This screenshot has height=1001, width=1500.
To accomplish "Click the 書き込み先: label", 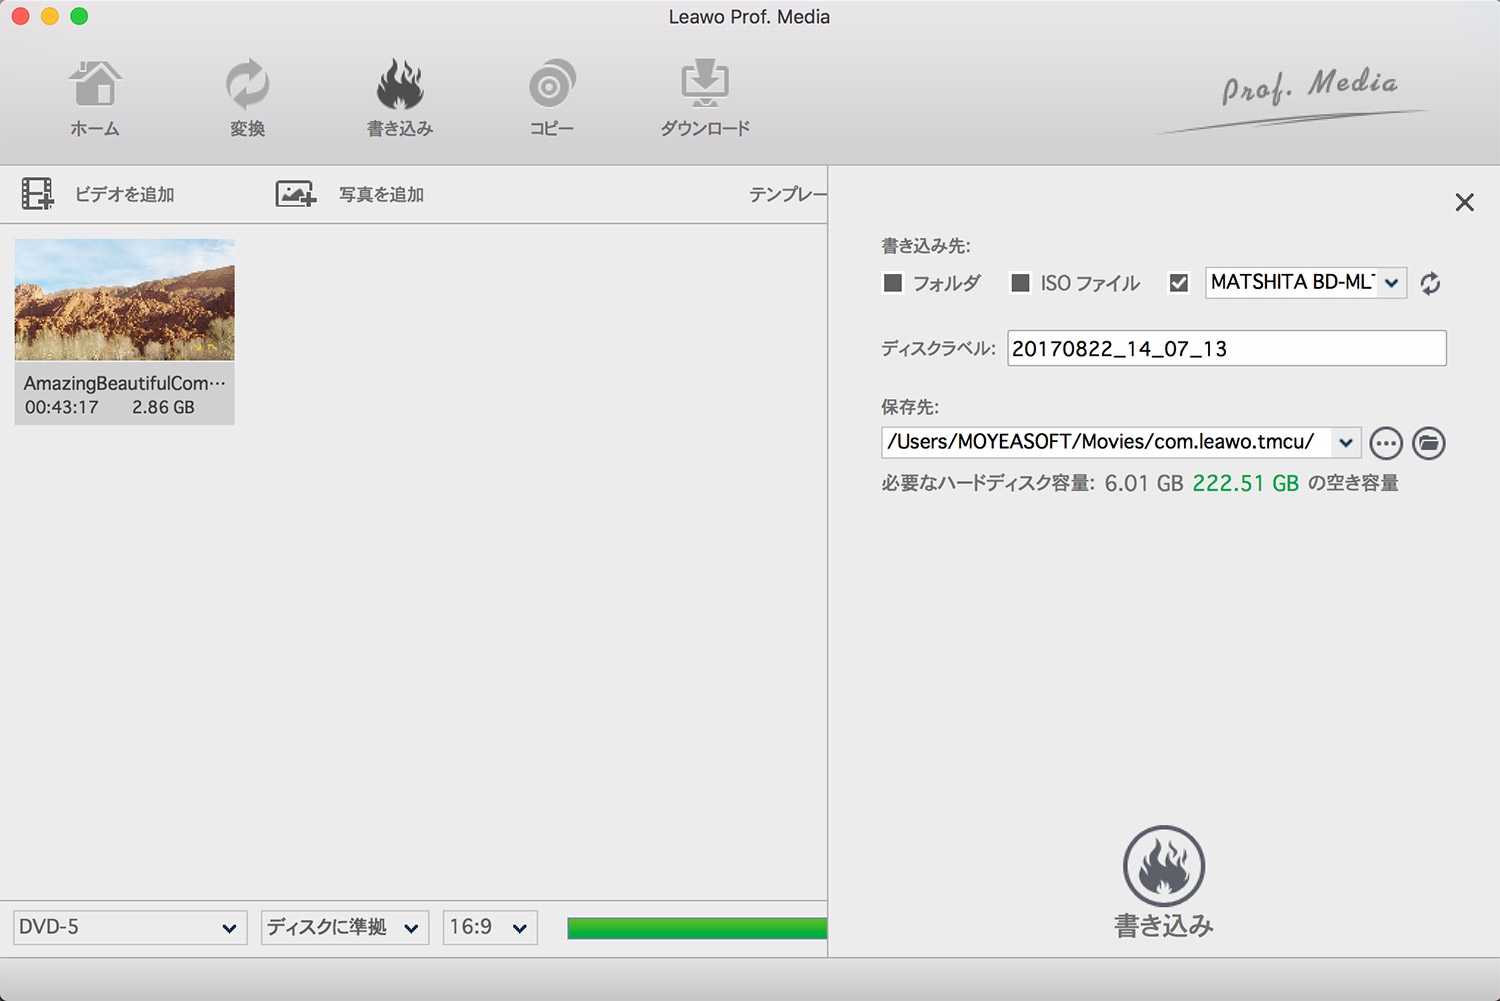I will pyautogui.click(x=926, y=246).
